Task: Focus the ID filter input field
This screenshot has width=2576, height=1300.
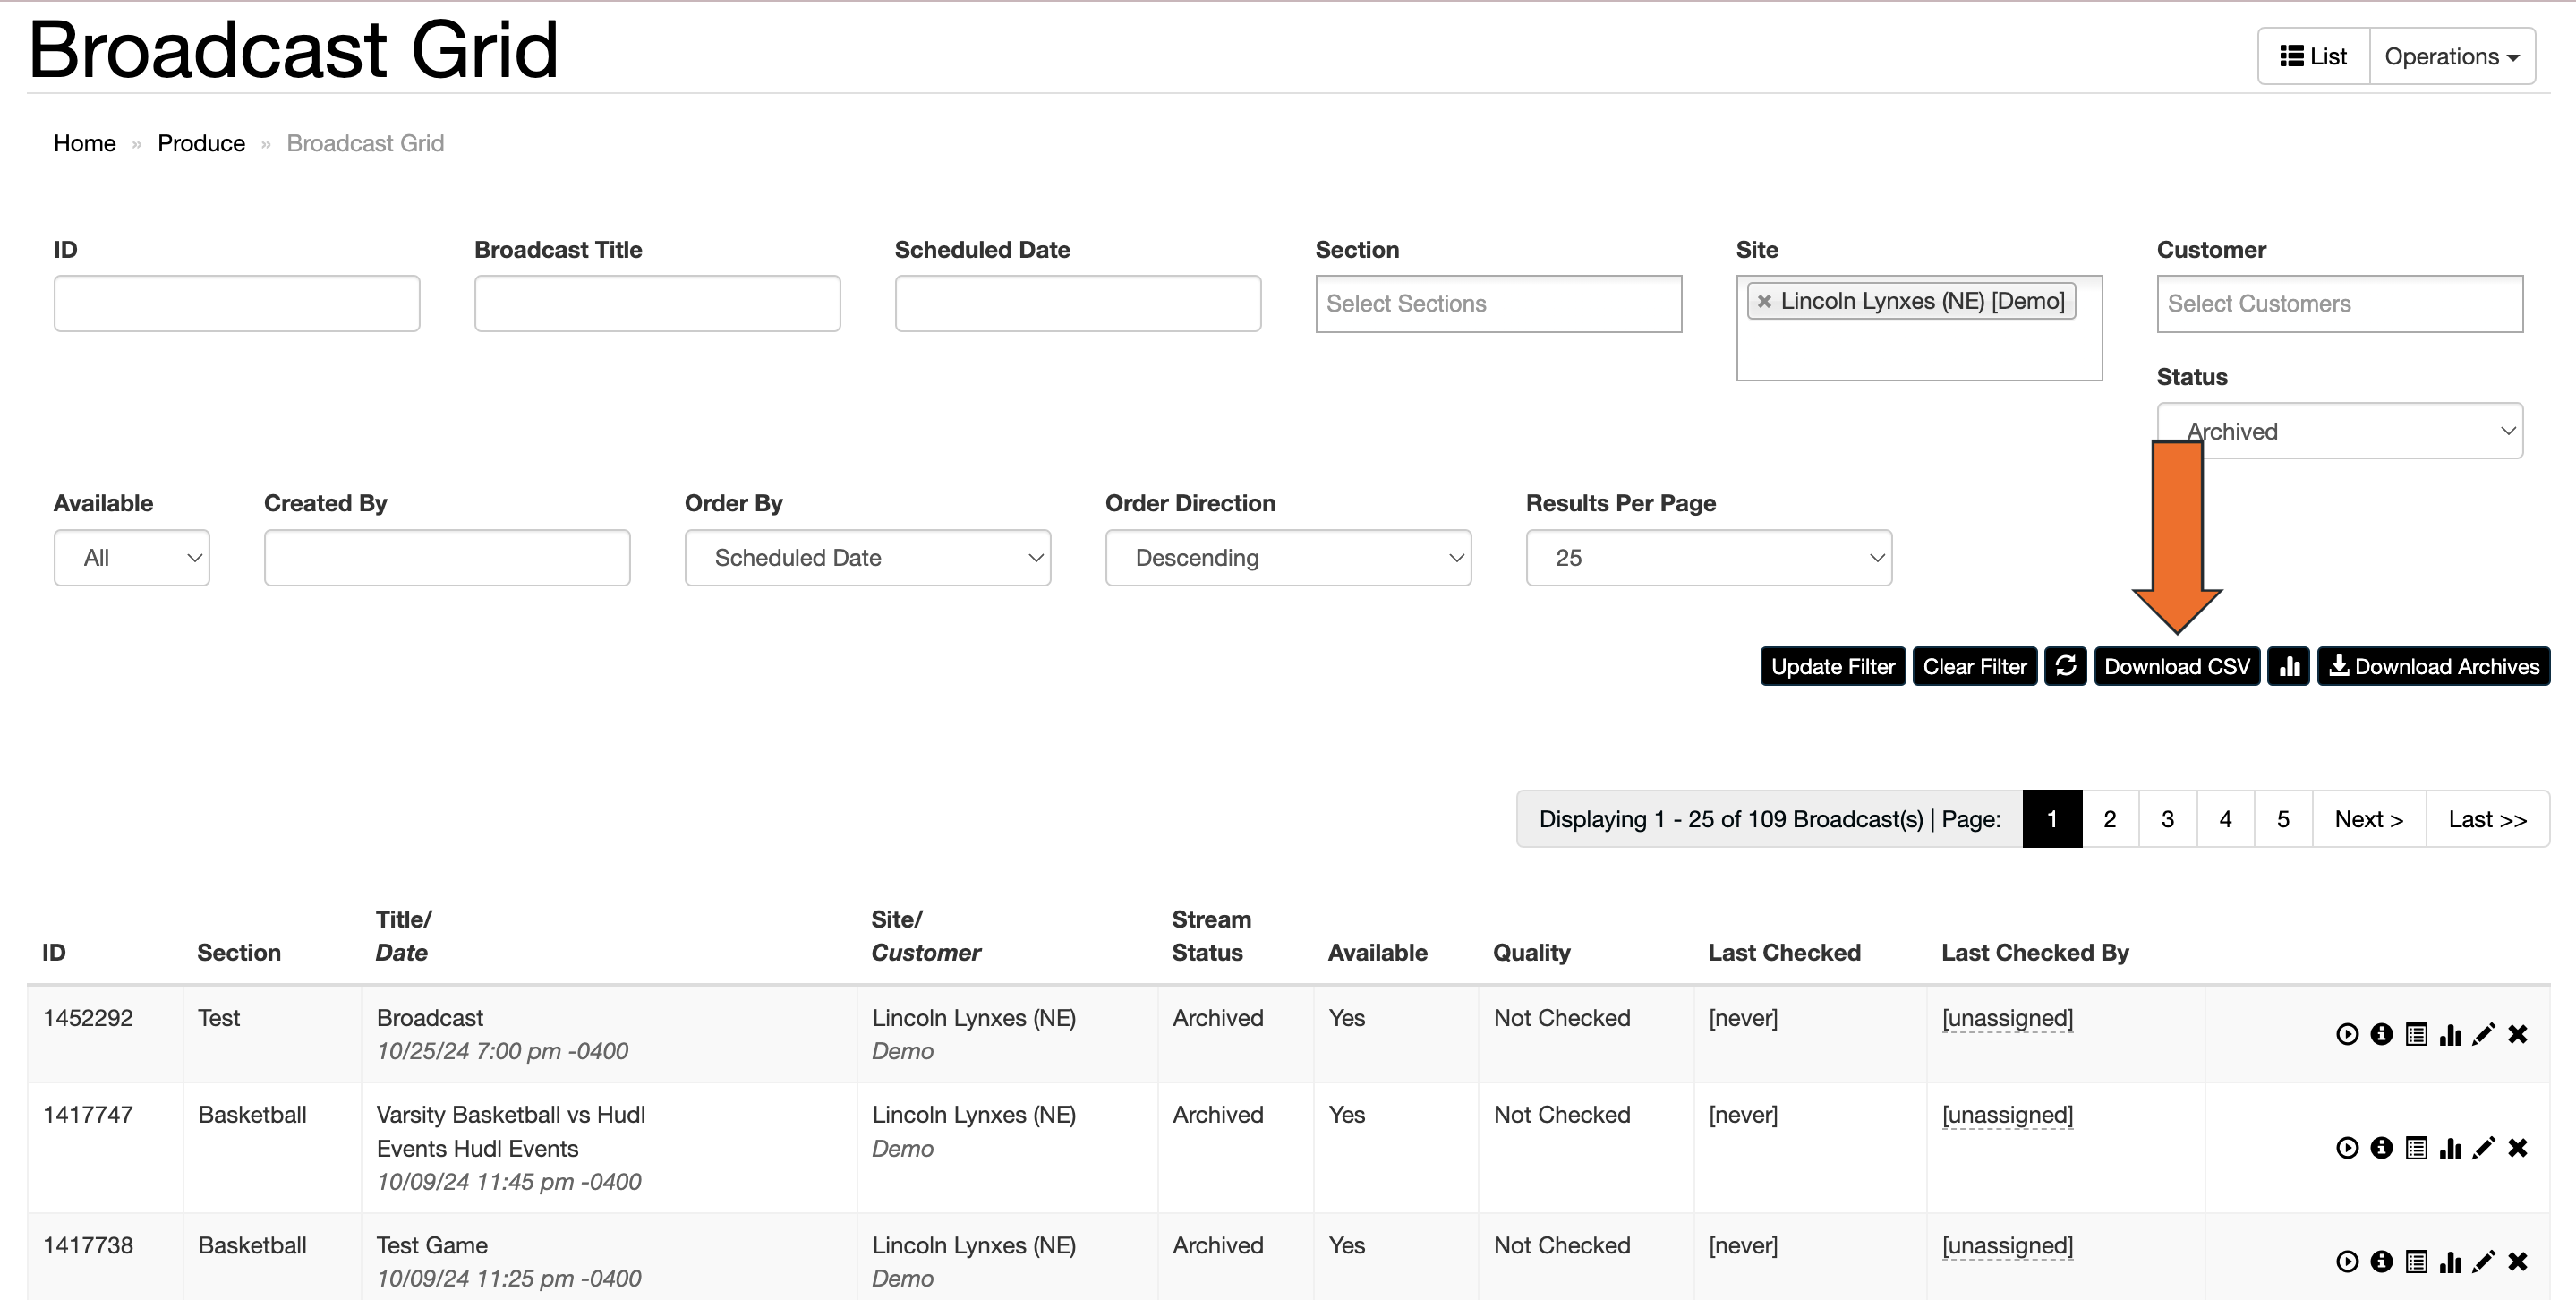Action: pyautogui.click(x=236, y=304)
